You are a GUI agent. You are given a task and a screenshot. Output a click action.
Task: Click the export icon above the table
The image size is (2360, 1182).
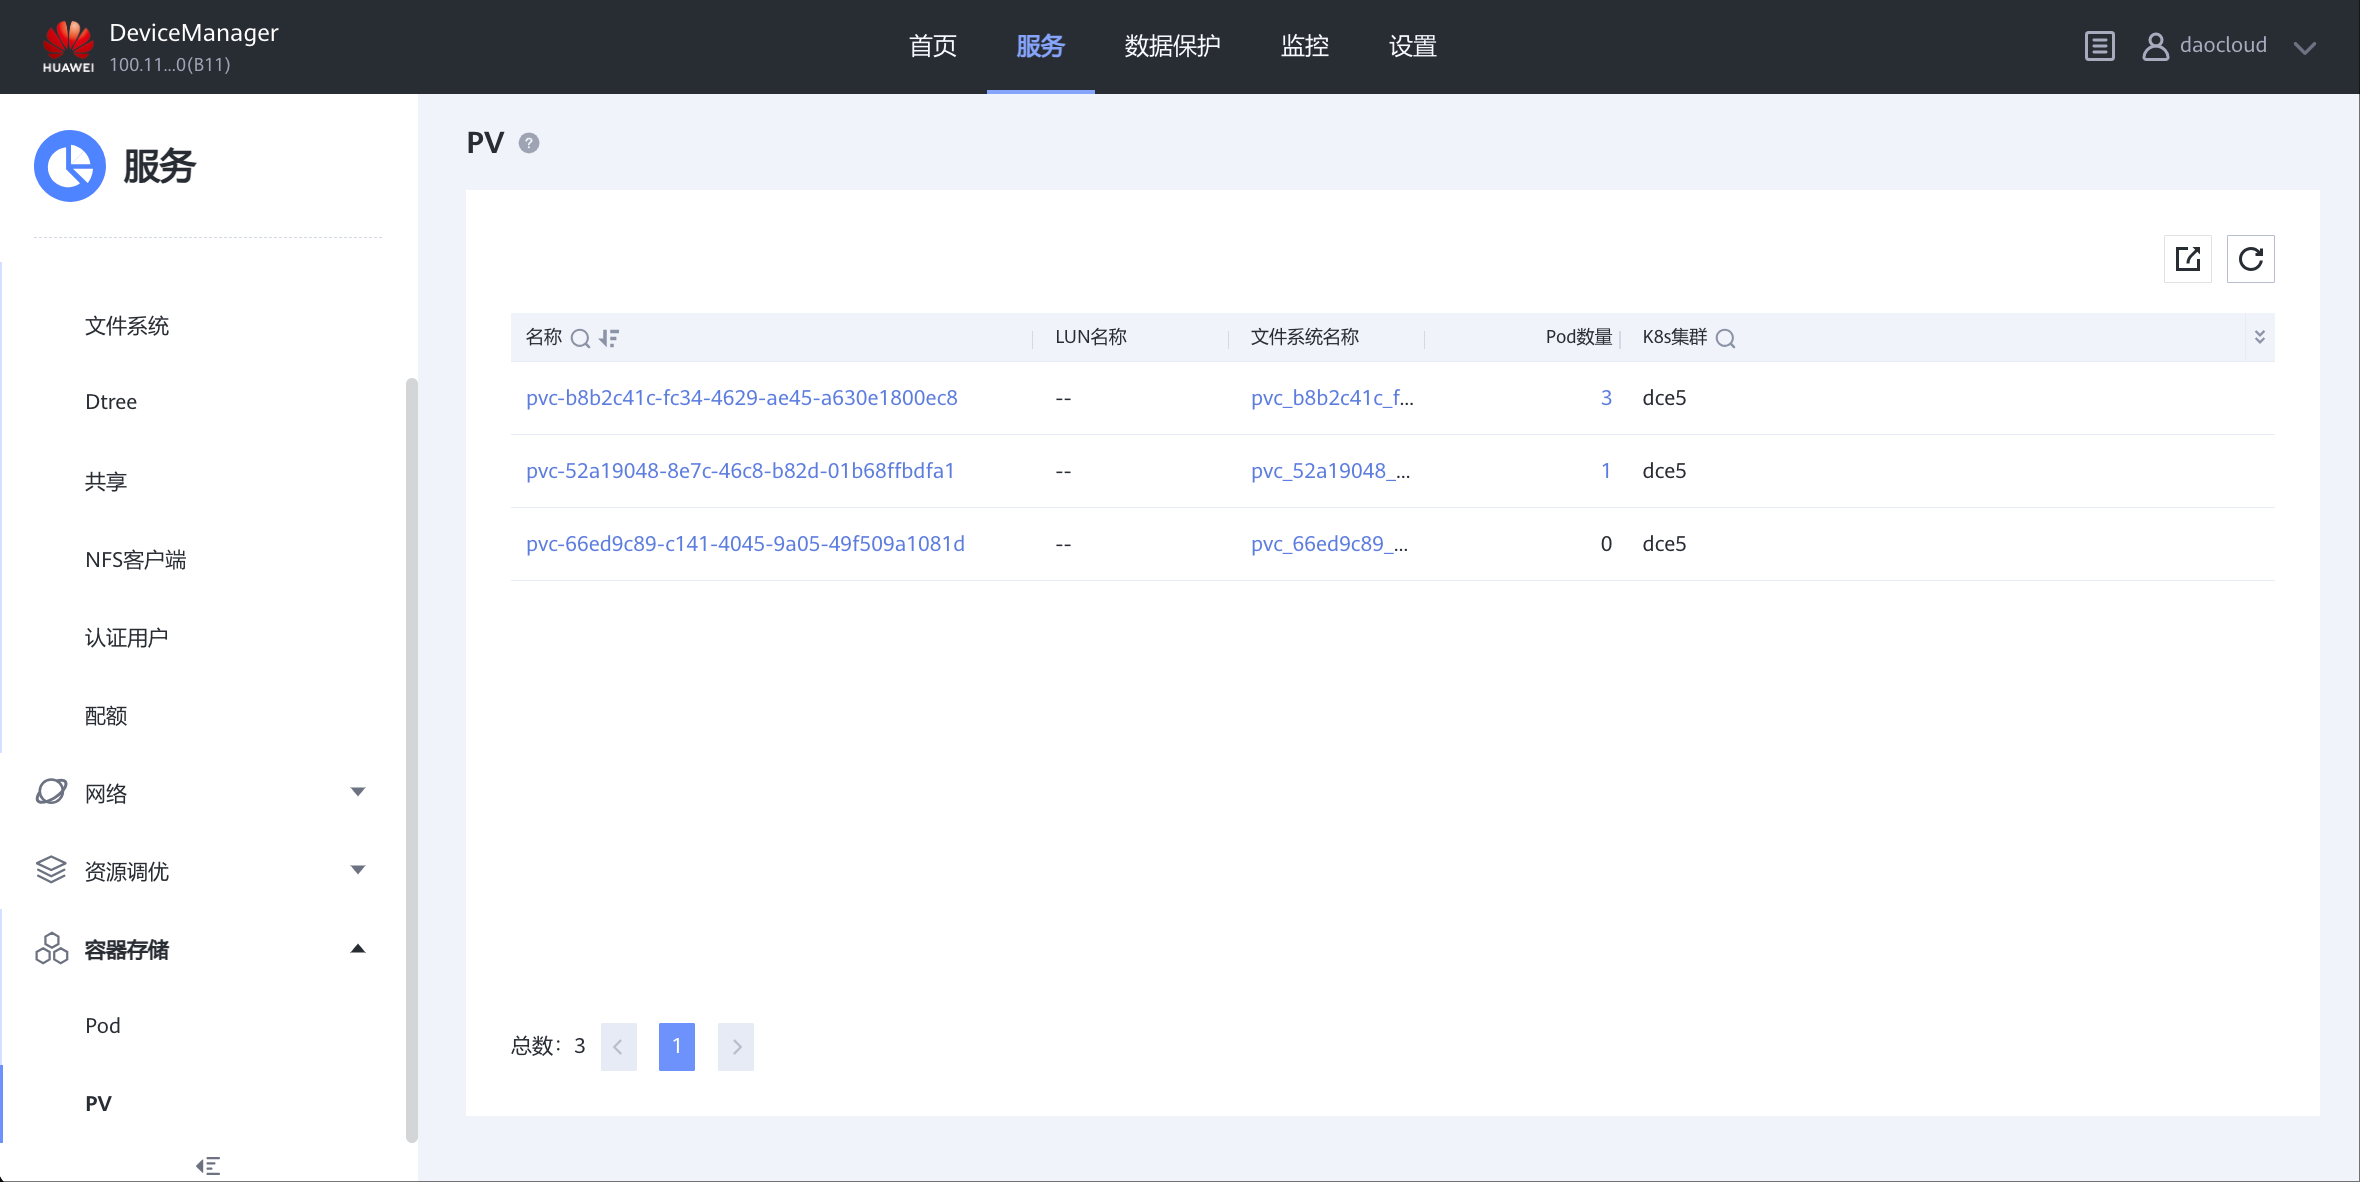(x=2187, y=259)
